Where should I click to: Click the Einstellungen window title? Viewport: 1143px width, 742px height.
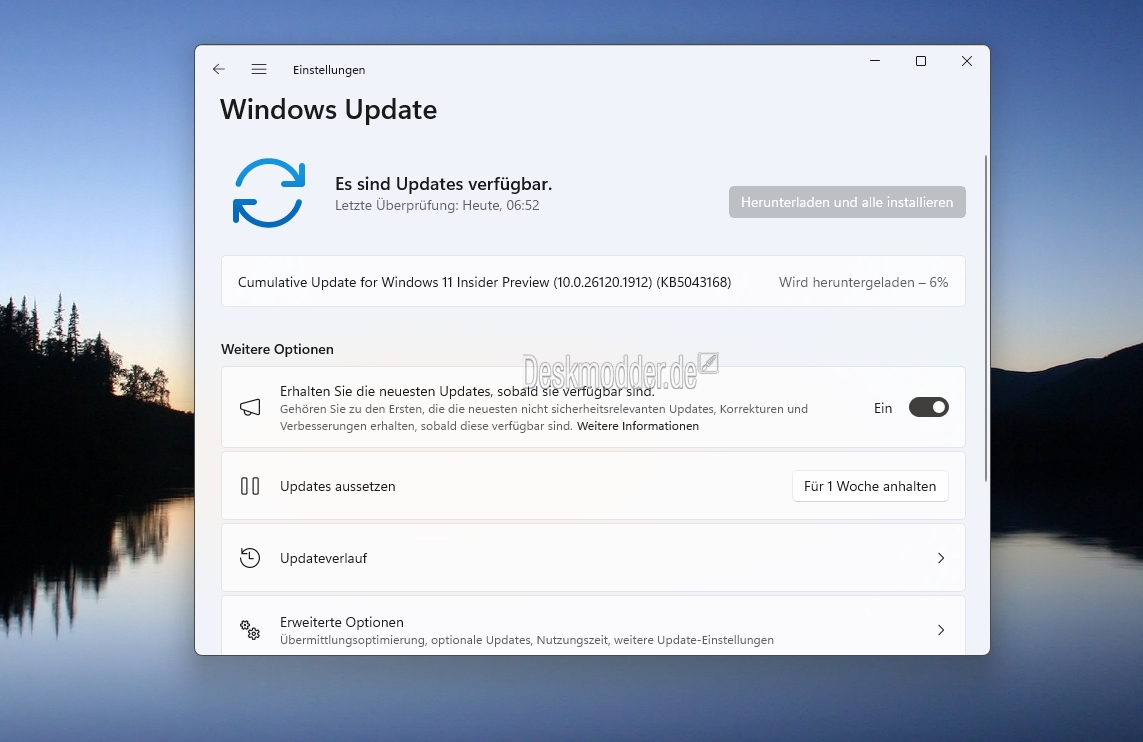329,70
